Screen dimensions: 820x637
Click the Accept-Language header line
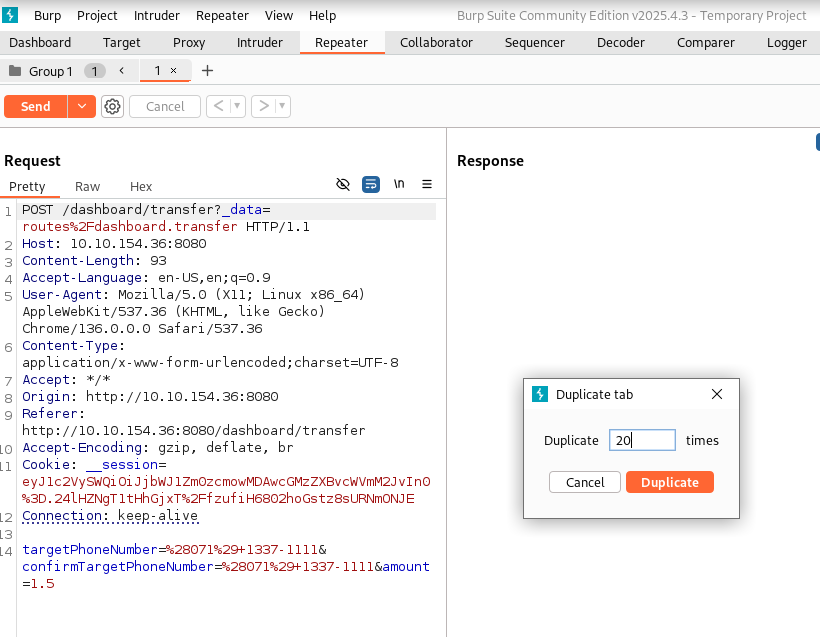point(146,278)
